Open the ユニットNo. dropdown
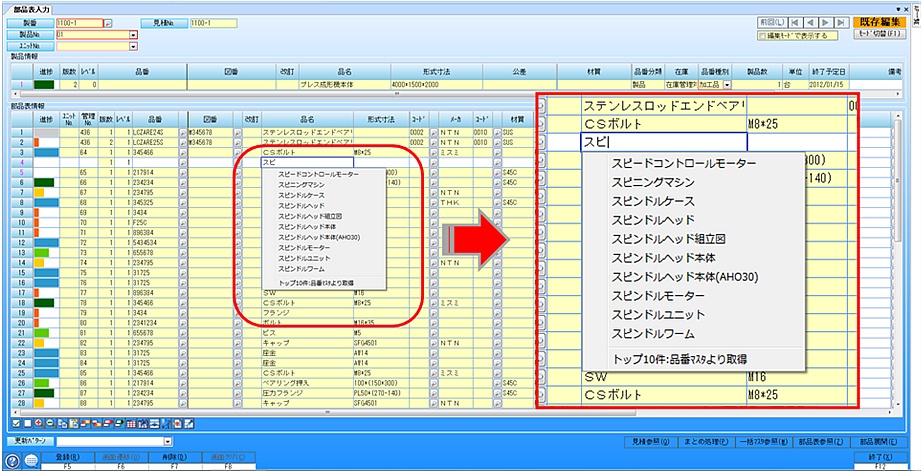Screen dimensions: 922x472 133,46
